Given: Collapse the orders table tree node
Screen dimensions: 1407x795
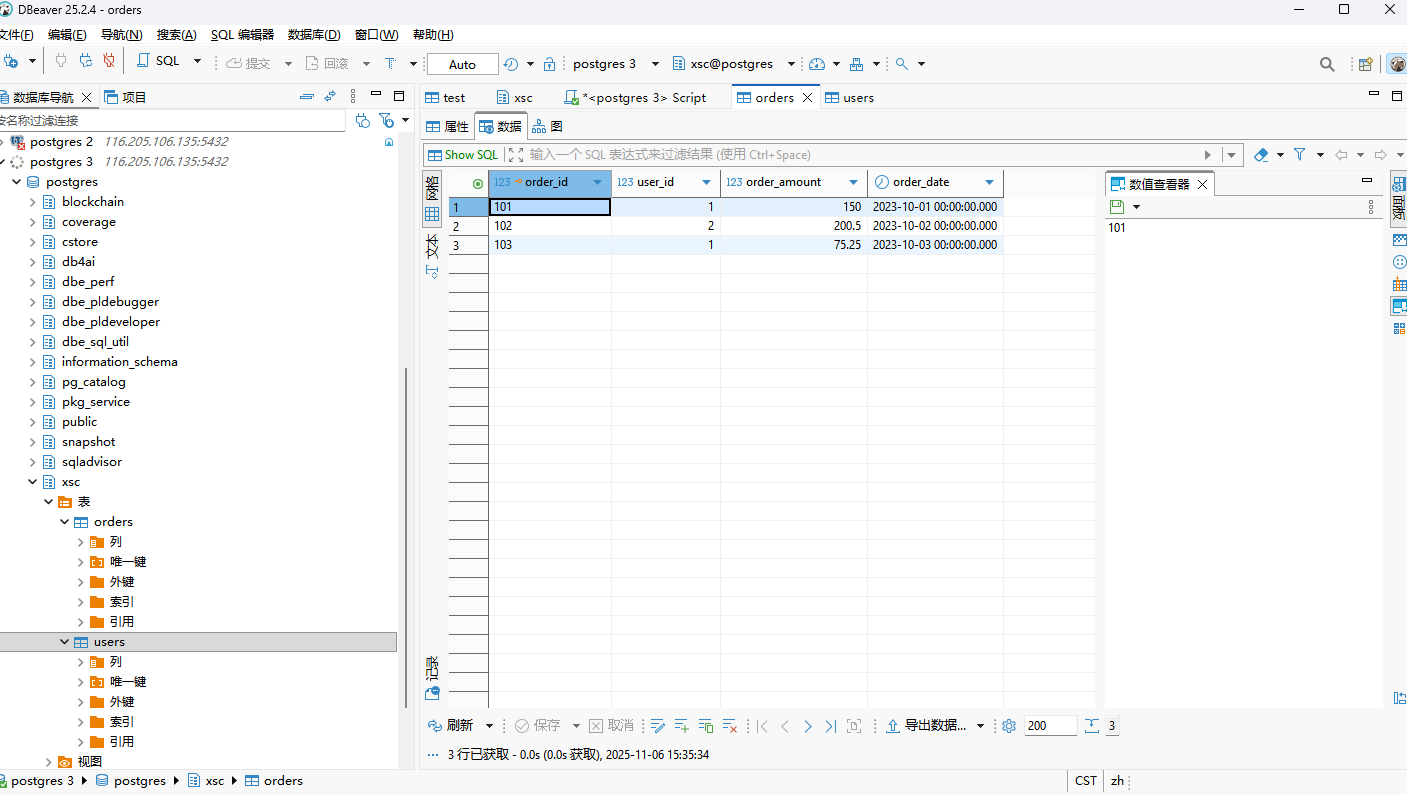Looking at the screenshot, I should coord(65,522).
